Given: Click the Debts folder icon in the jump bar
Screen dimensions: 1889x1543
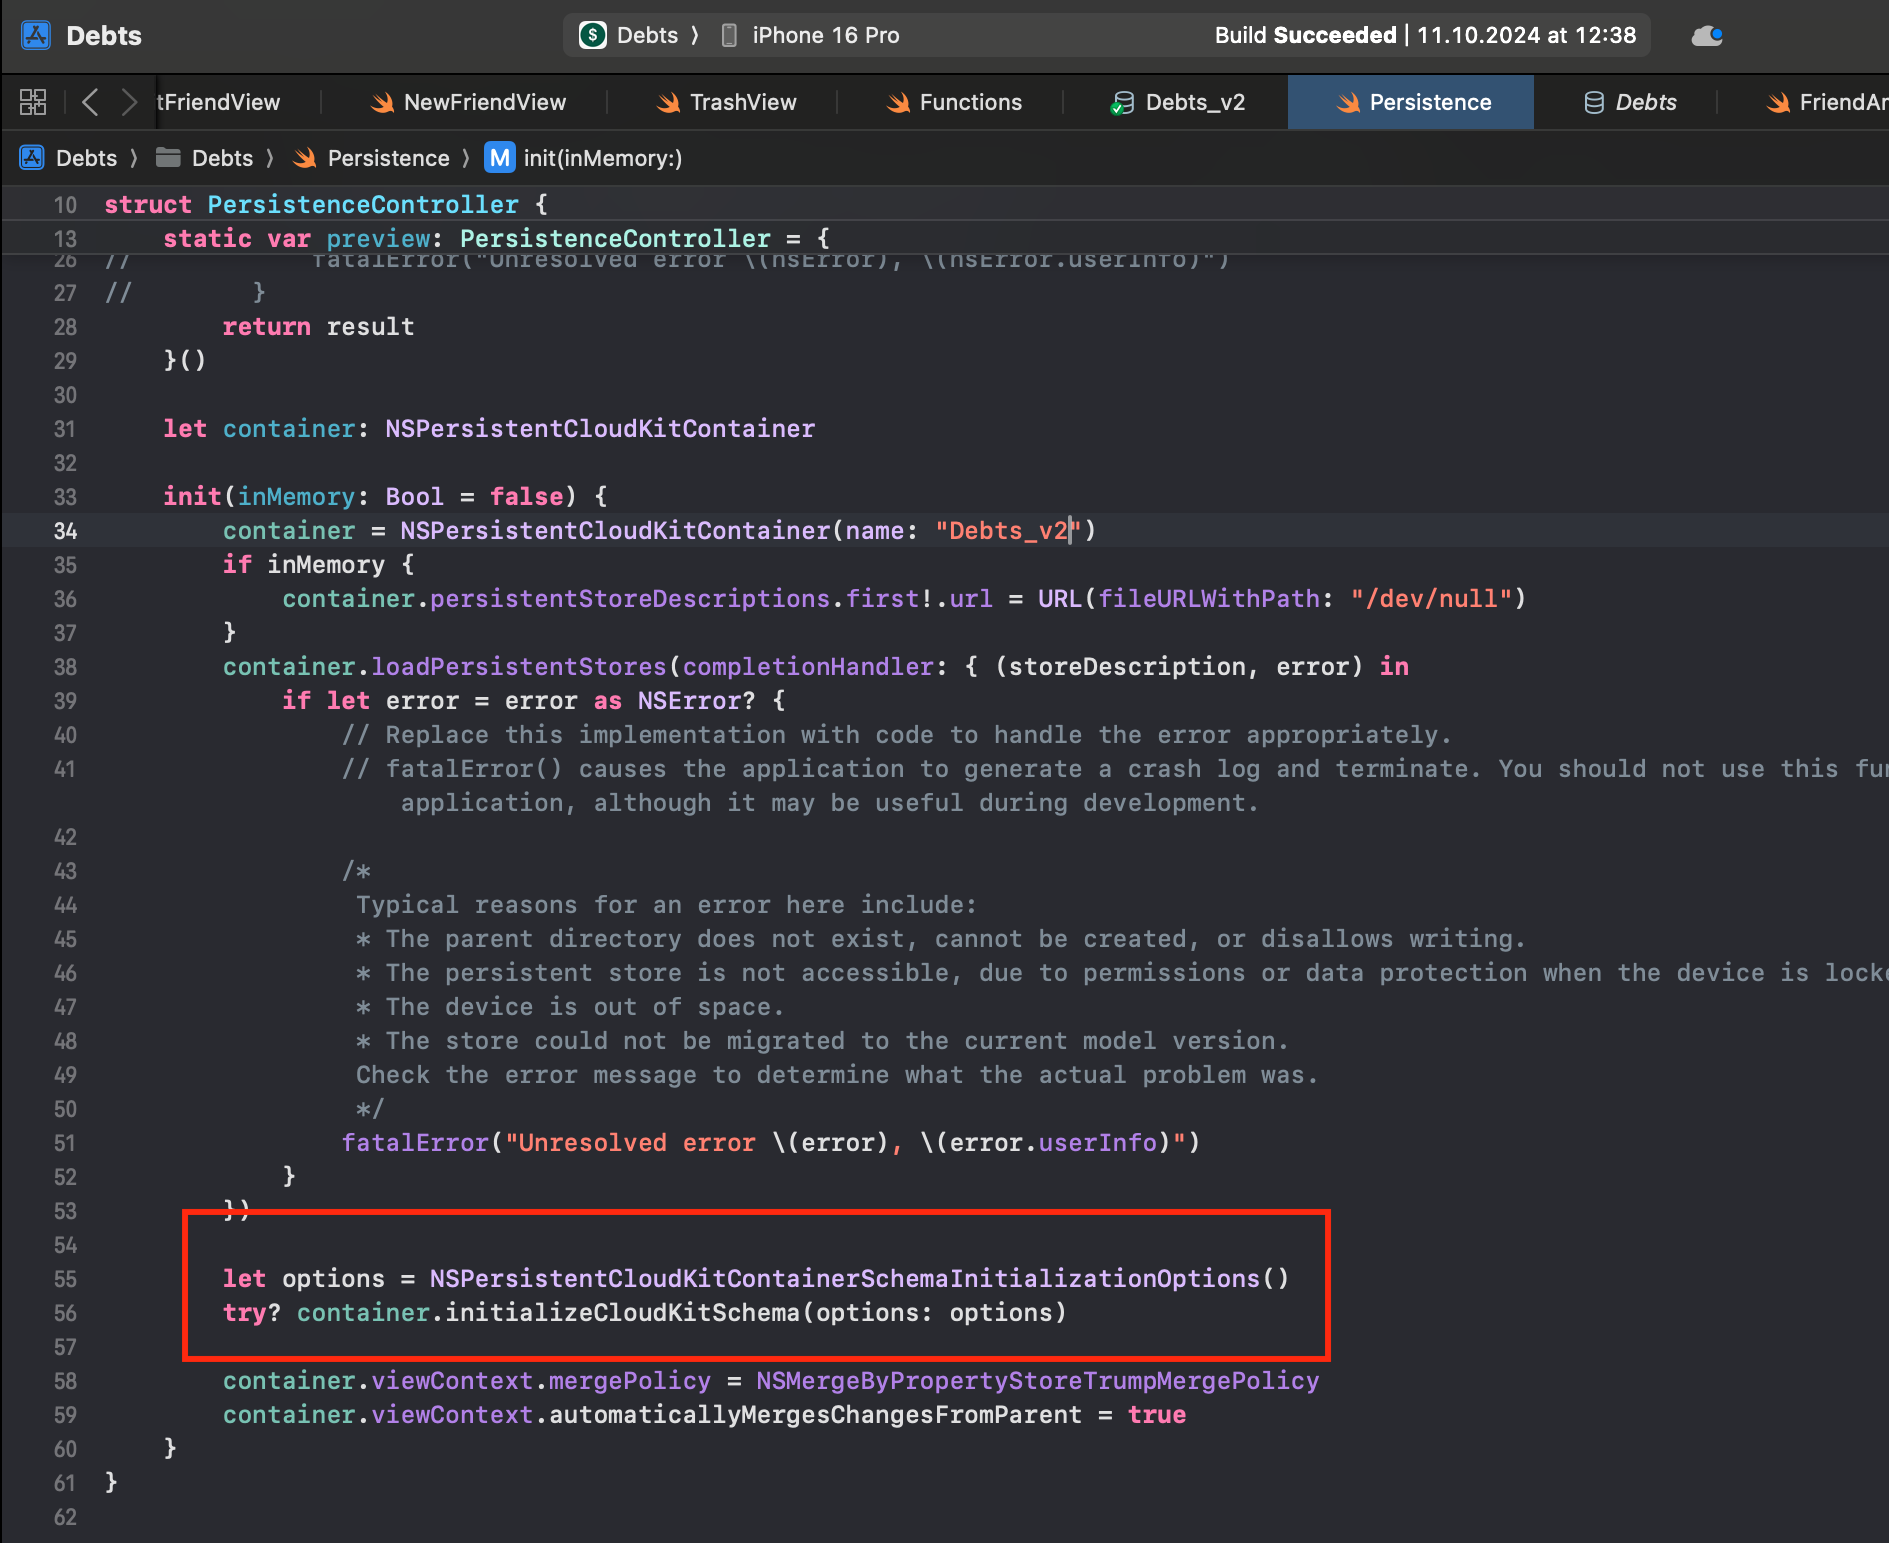Looking at the screenshot, I should (165, 158).
